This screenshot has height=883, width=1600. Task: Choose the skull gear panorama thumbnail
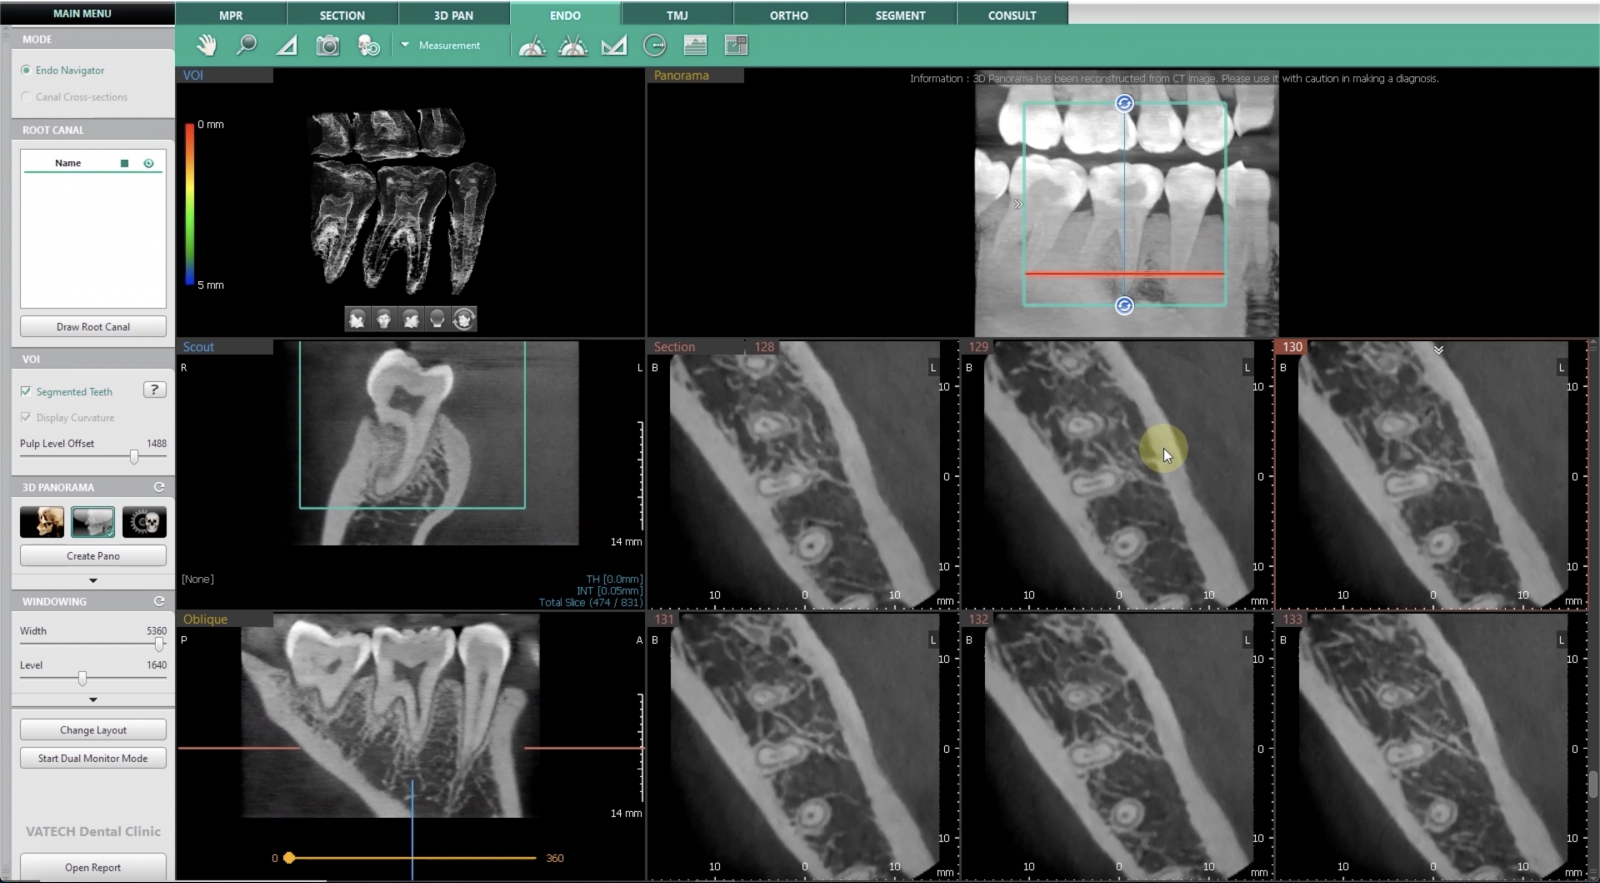tap(144, 522)
